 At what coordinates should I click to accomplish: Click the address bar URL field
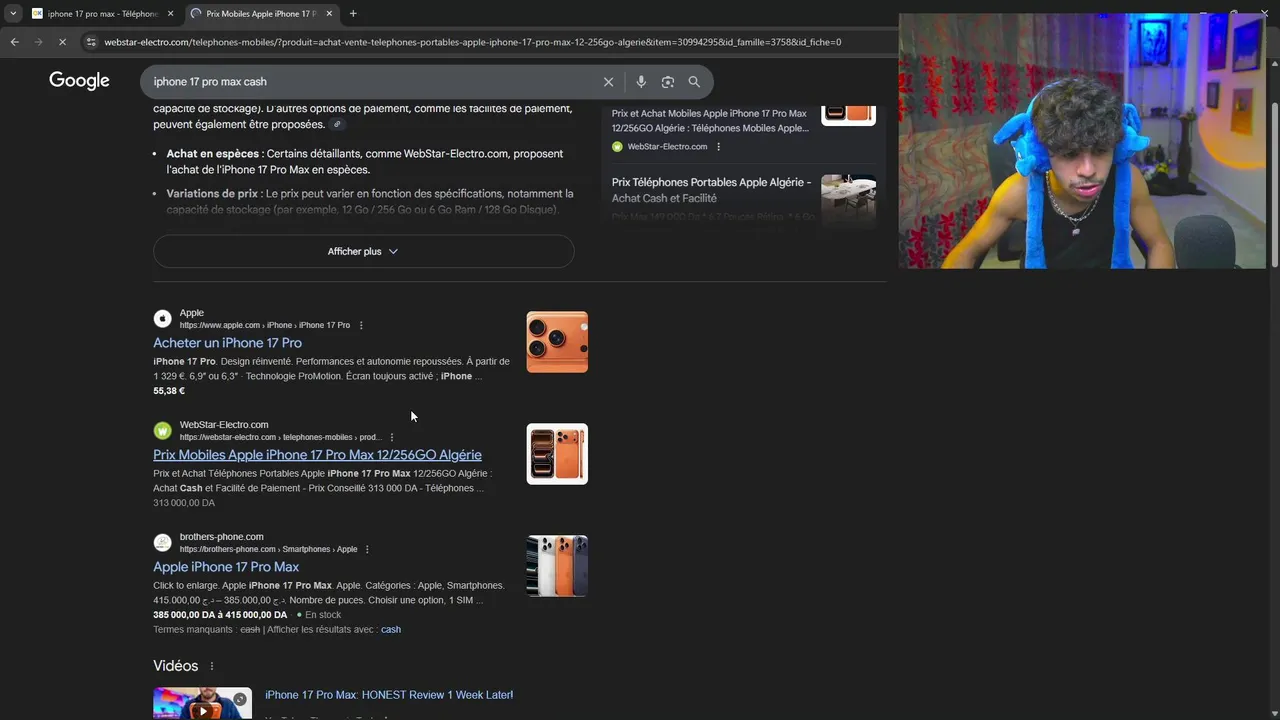tap(472, 42)
